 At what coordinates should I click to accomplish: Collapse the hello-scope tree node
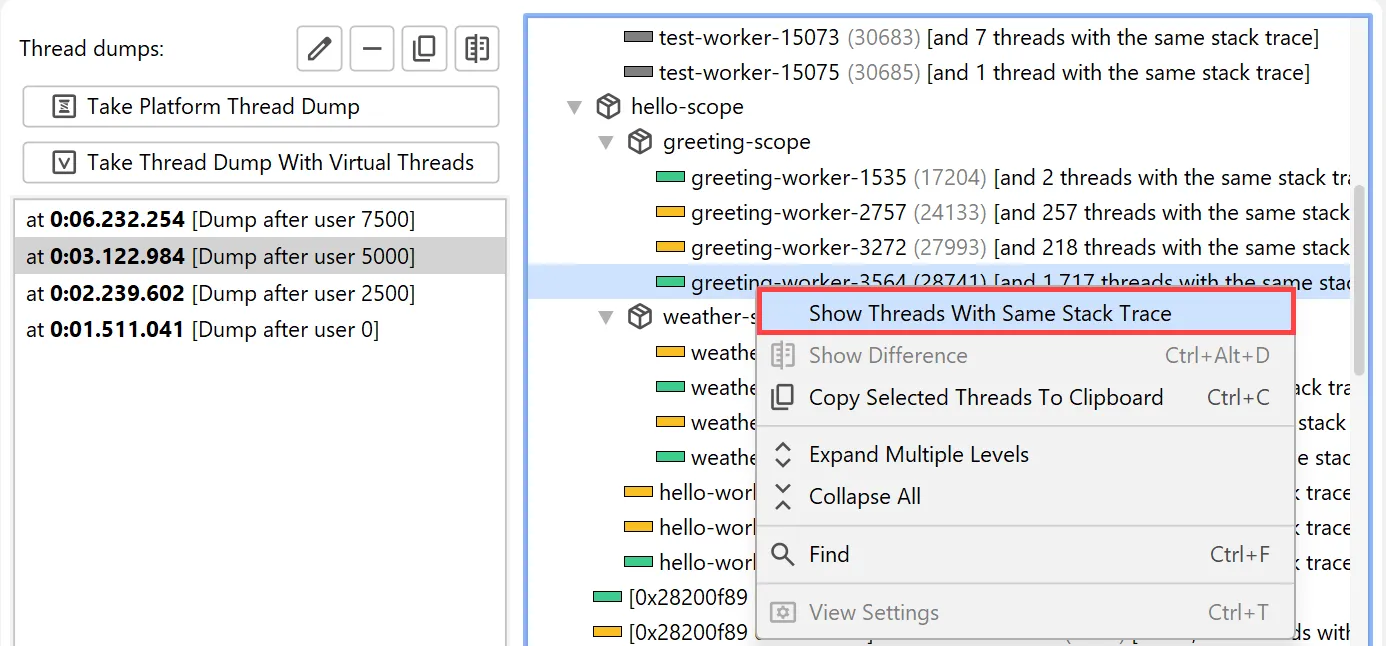pos(574,107)
